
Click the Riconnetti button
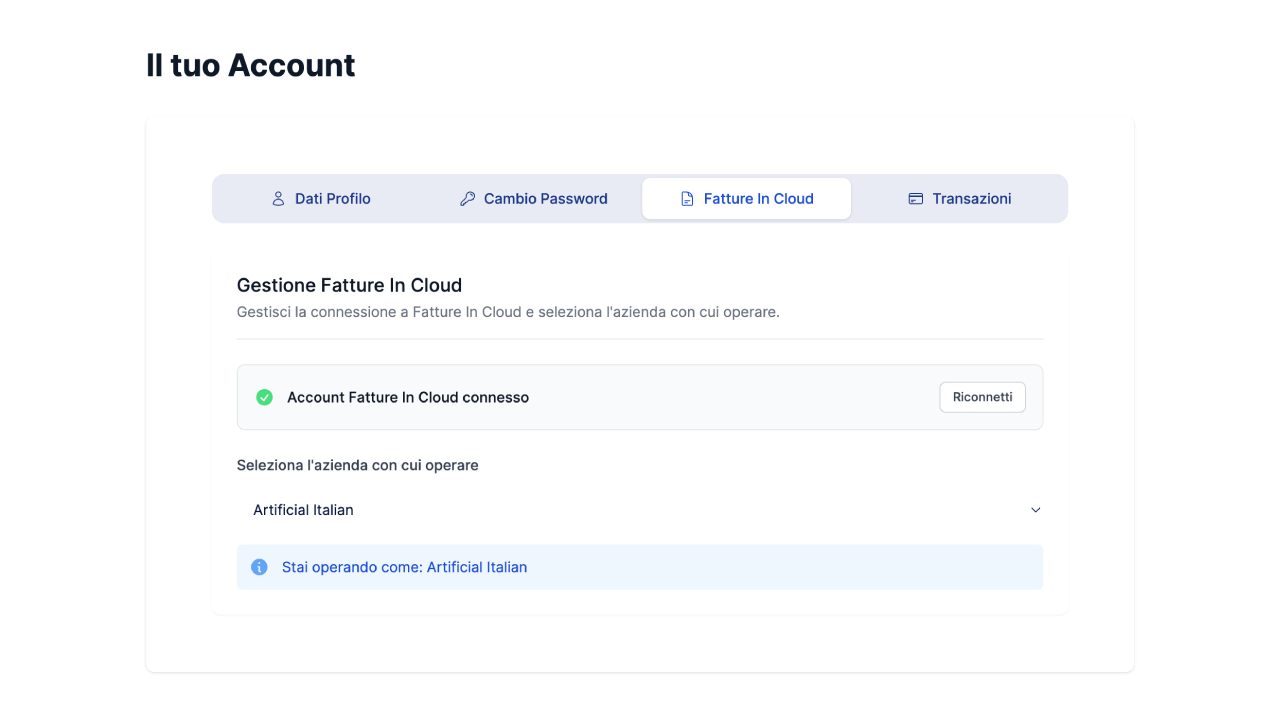[982, 397]
